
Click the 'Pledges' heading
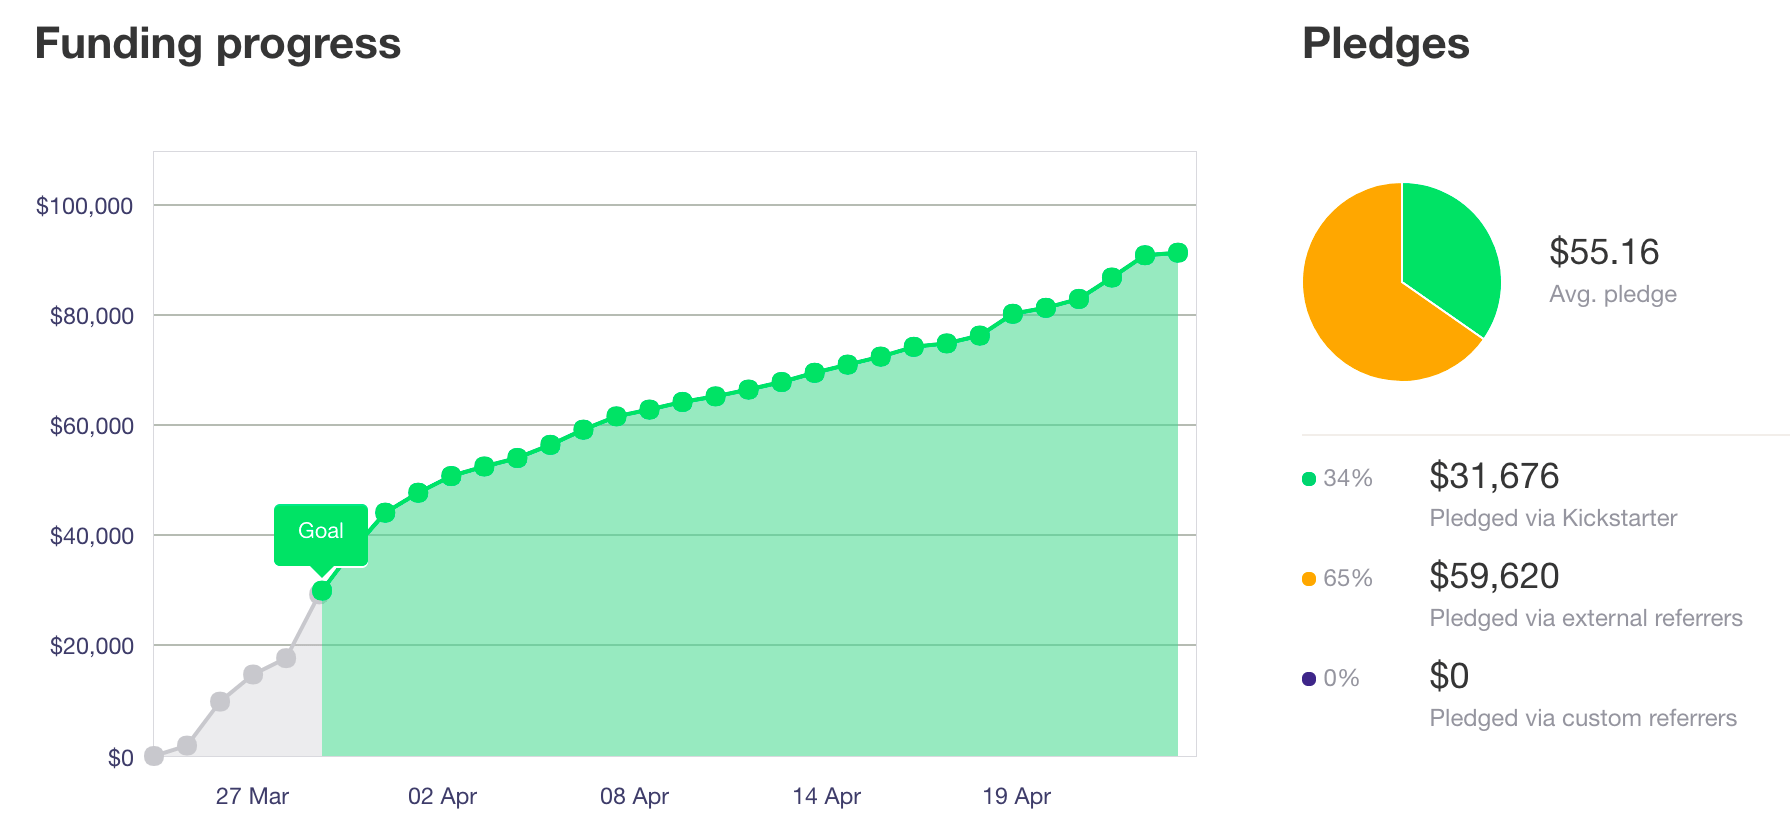[1386, 44]
